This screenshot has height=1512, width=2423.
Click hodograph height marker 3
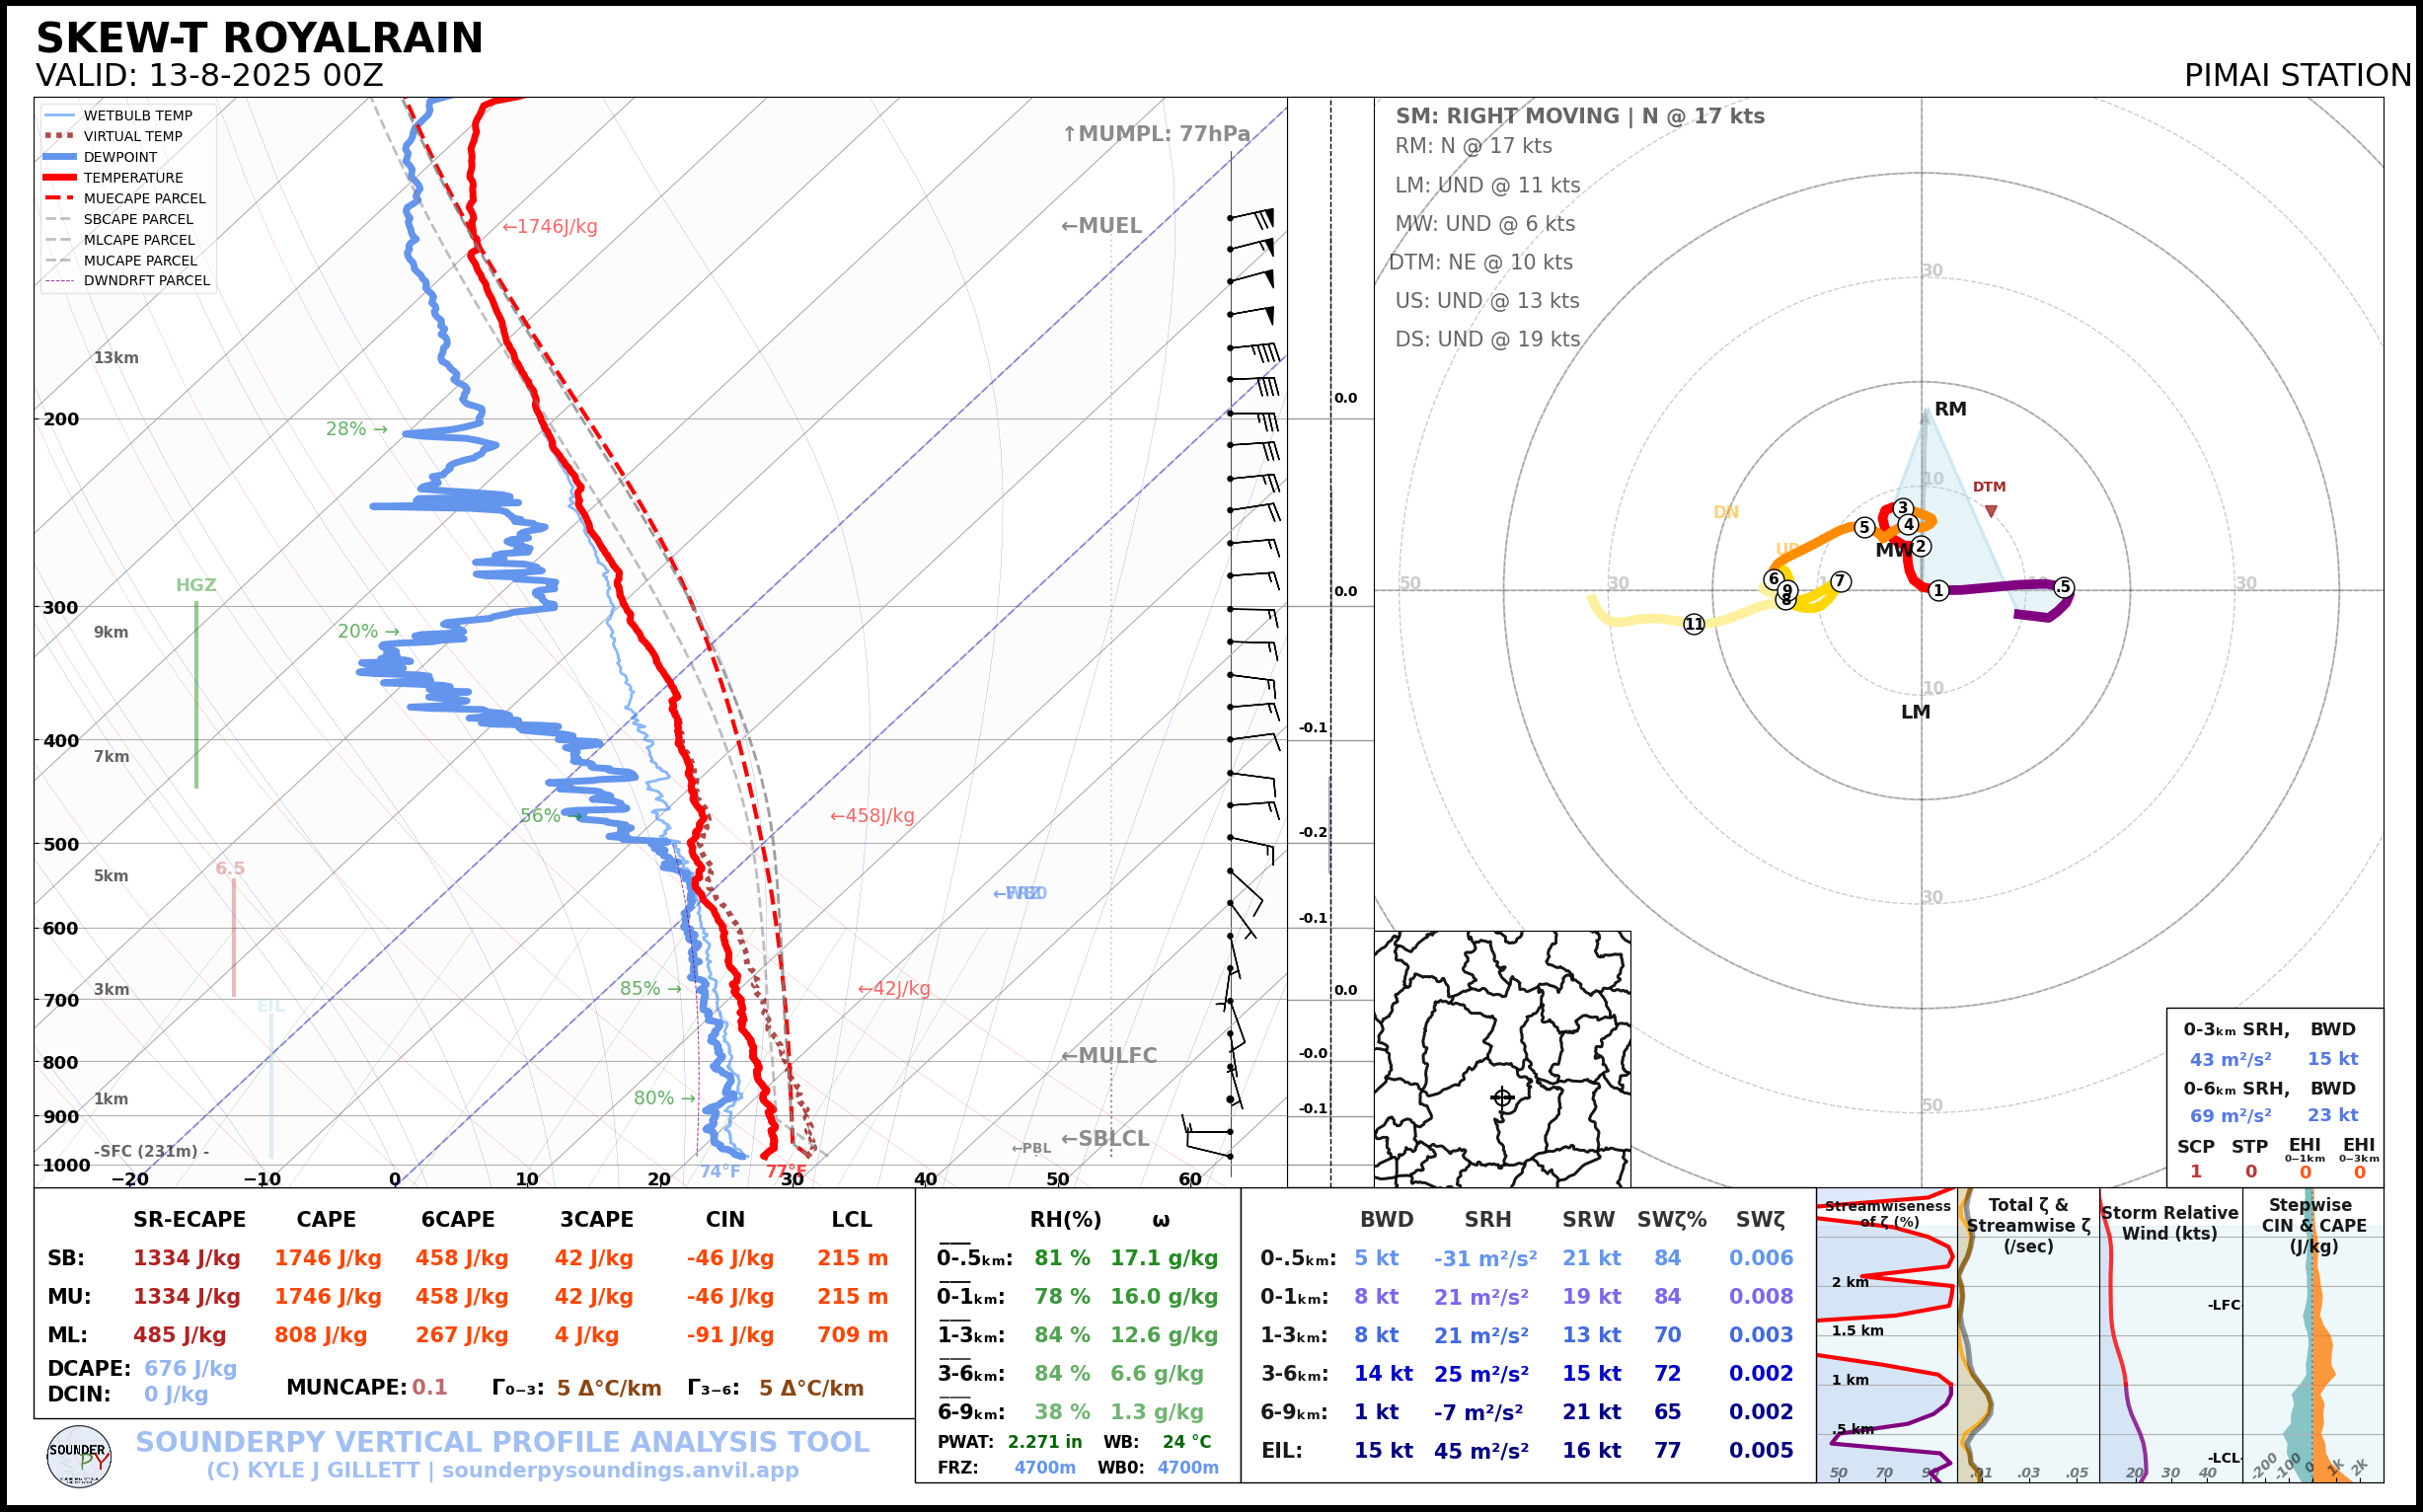pyautogui.click(x=1903, y=508)
